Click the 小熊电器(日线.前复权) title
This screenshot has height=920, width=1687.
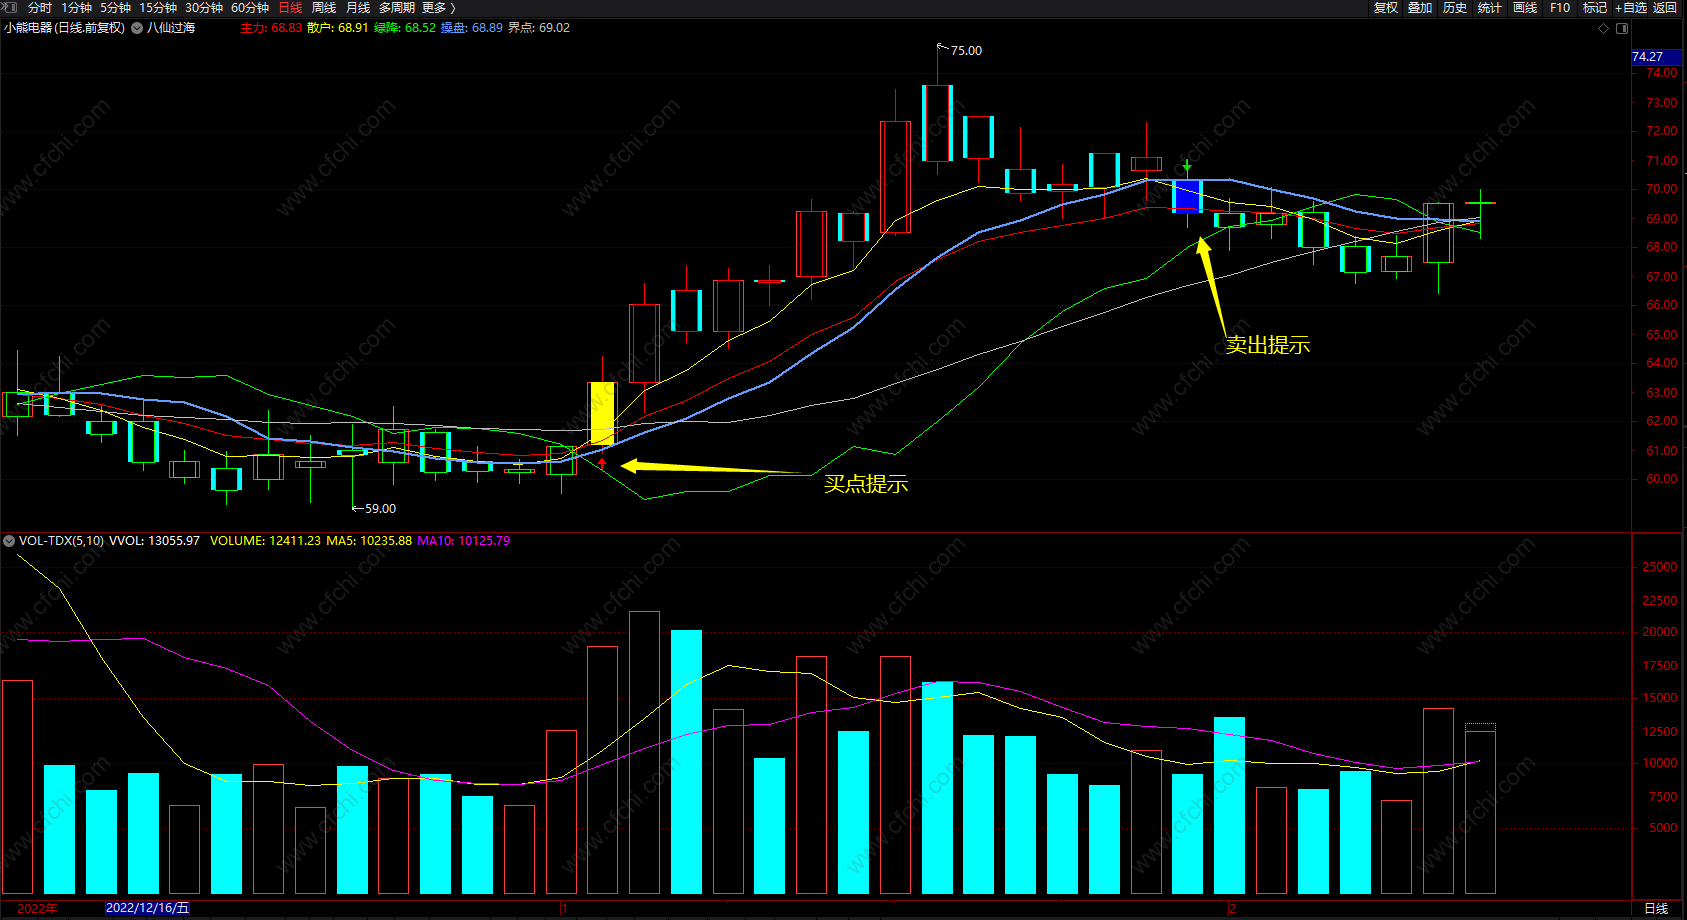[x=65, y=28]
